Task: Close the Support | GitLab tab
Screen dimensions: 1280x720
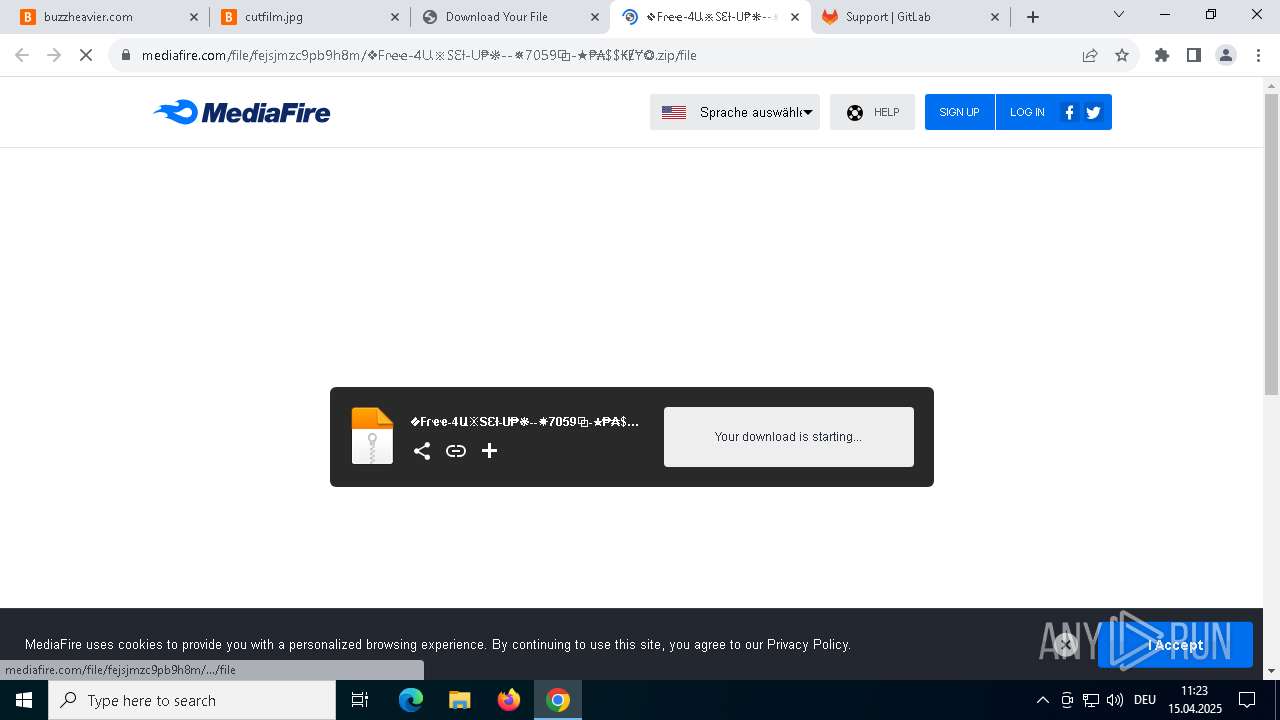Action: point(995,17)
